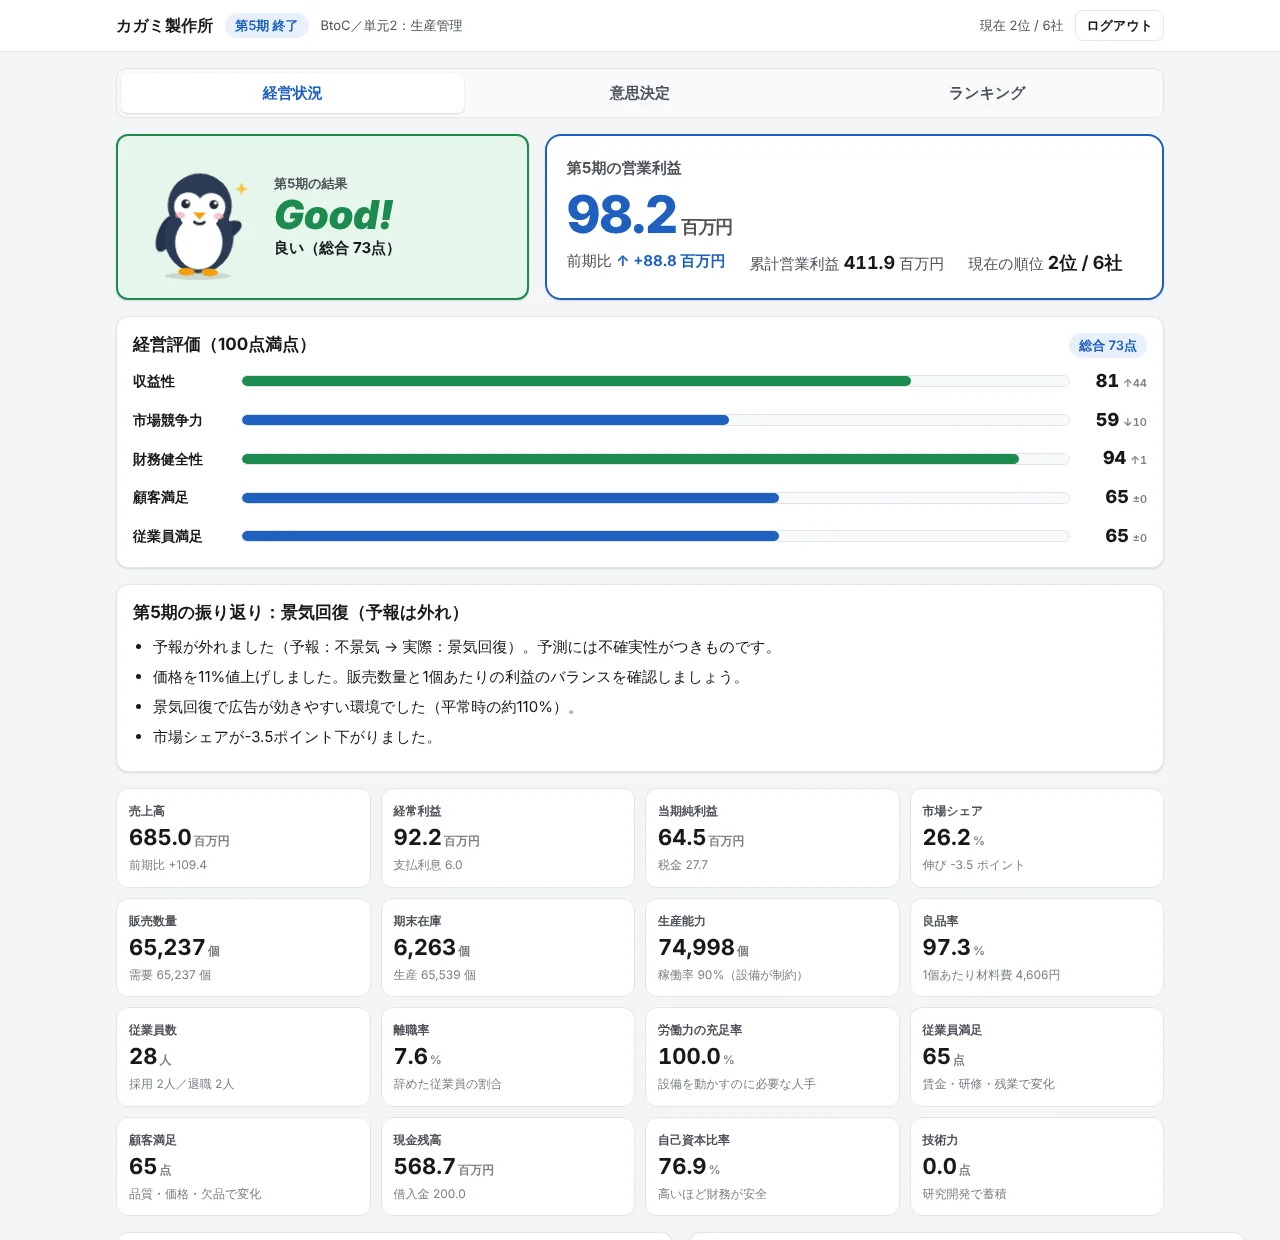Click the 技術力 0.0点 card
This screenshot has height=1240, width=1280.
click(1037, 1167)
